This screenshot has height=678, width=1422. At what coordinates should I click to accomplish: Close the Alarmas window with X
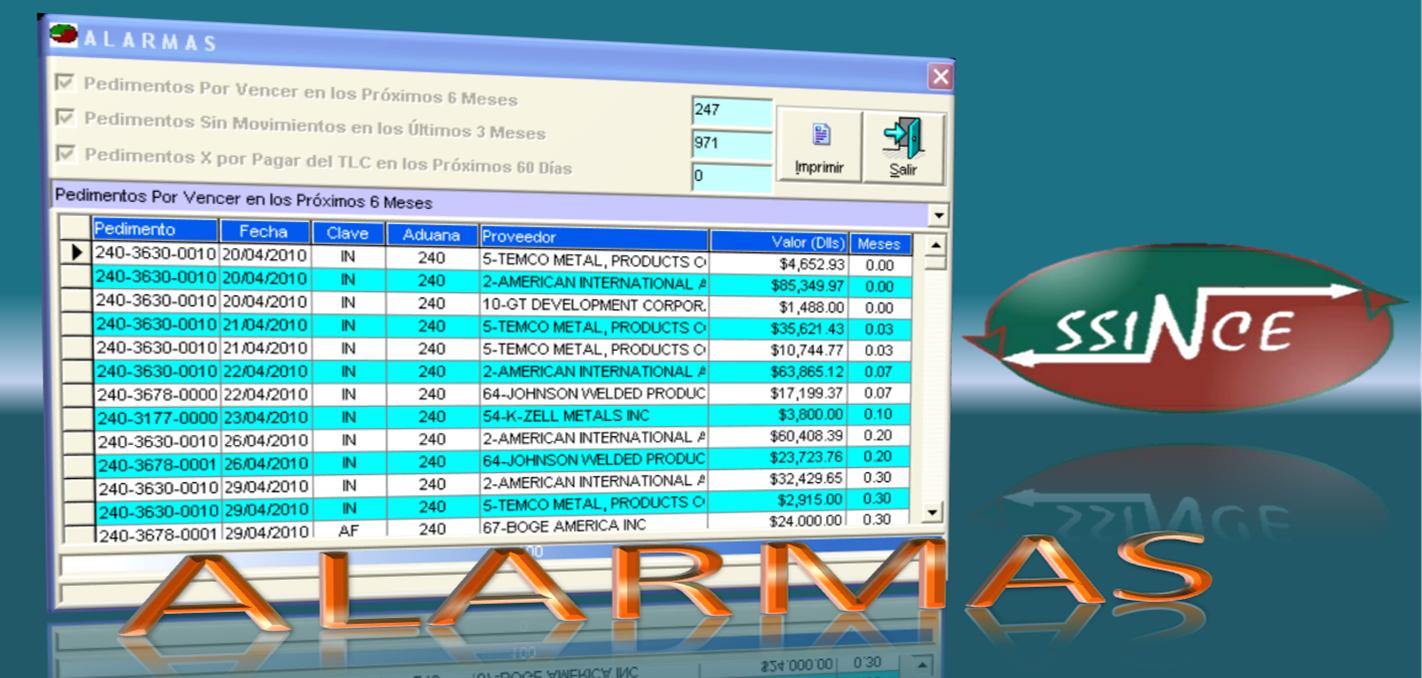(940, 77)
